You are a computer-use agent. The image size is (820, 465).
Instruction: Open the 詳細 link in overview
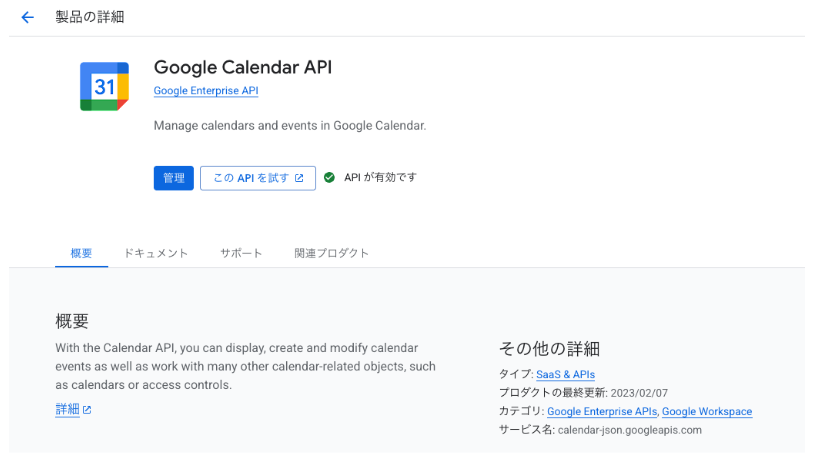[x=67, y=410]
